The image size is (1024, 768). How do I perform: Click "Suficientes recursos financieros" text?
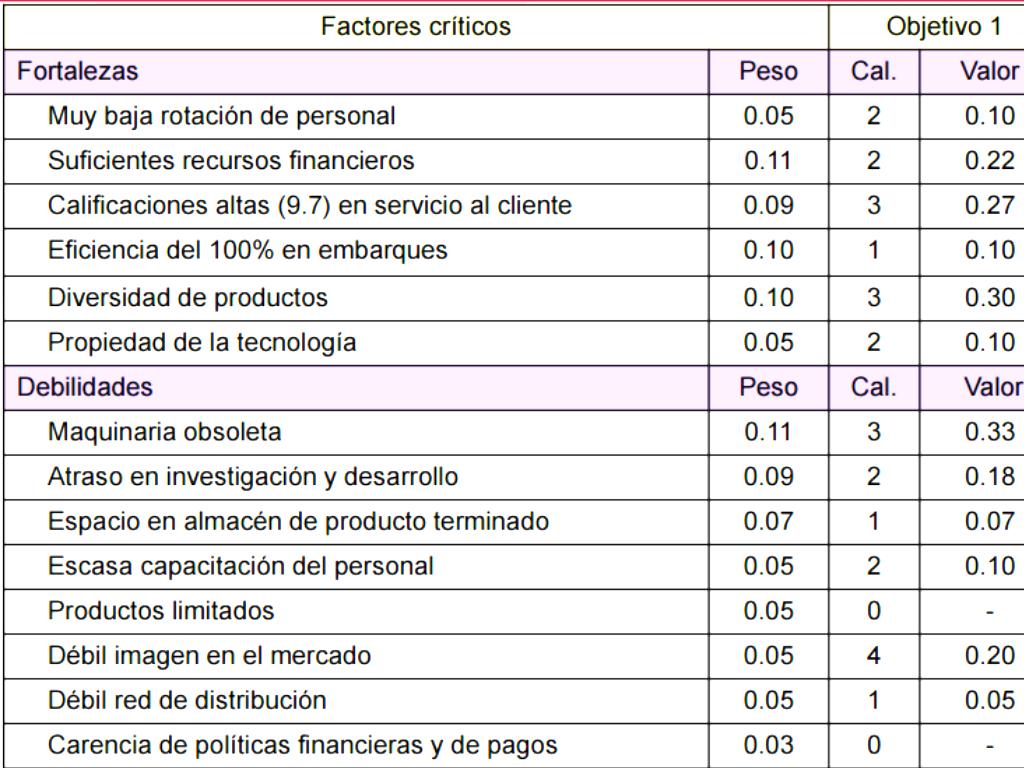230,161
